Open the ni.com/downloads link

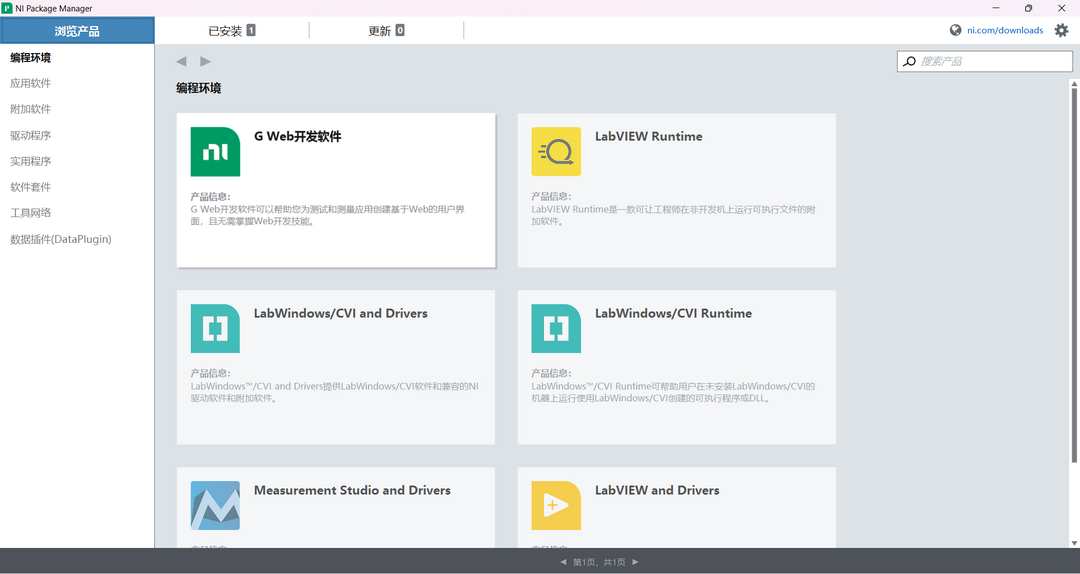click(1004, 31)
